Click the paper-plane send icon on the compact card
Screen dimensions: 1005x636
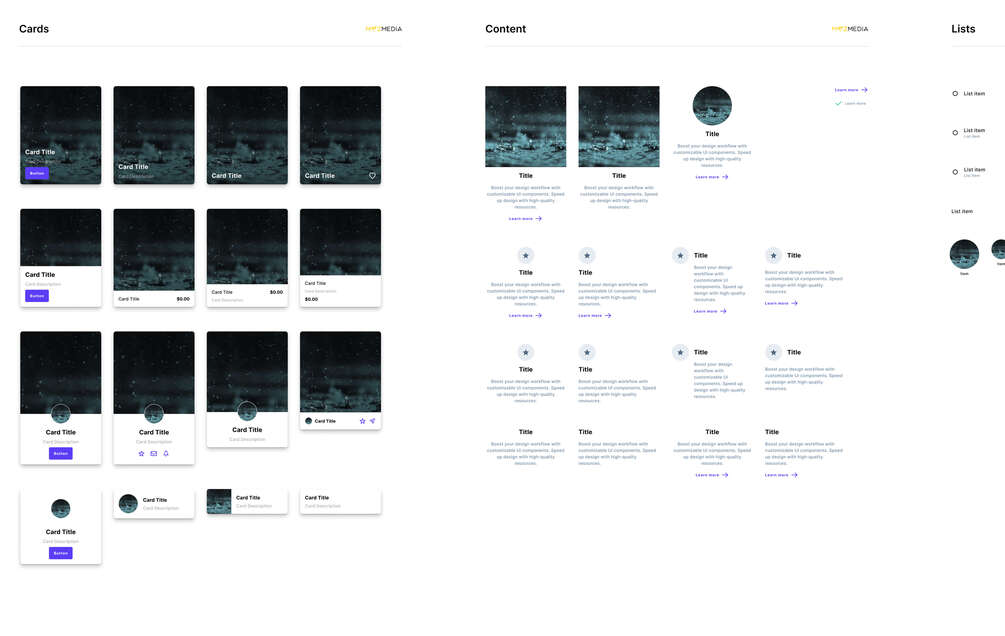[372, 421]
